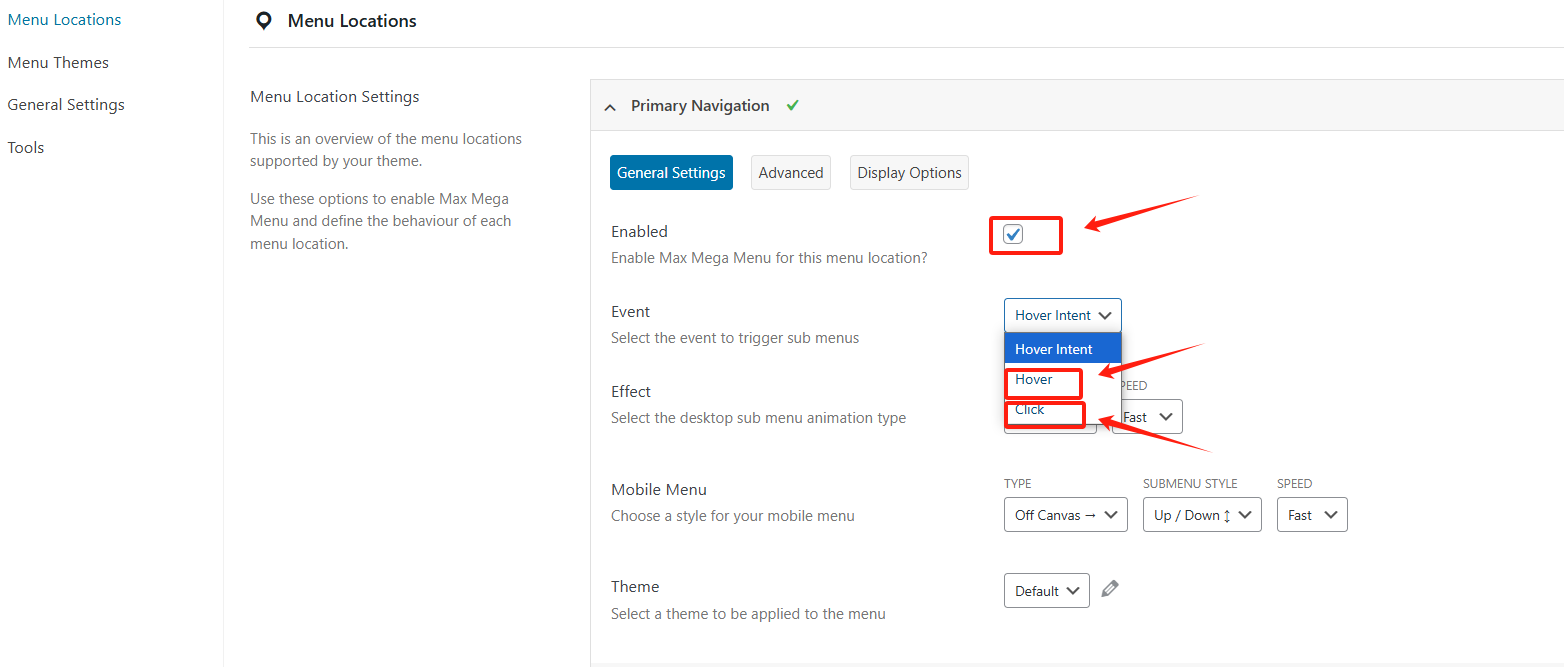Click the pencil icon to edit theme
1564x667 pixels.
[1109, 589]
